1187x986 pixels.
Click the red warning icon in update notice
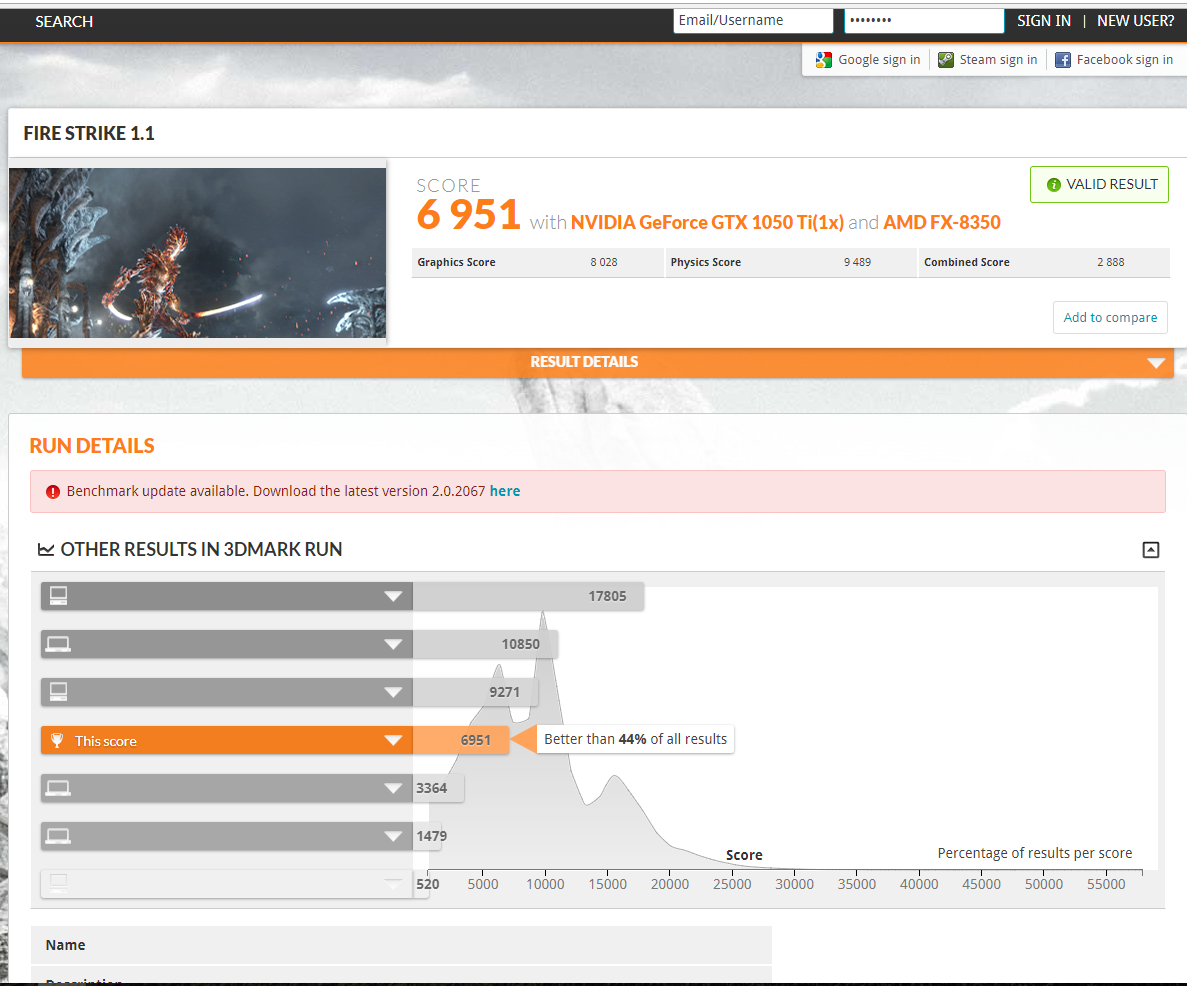point(52,491)
